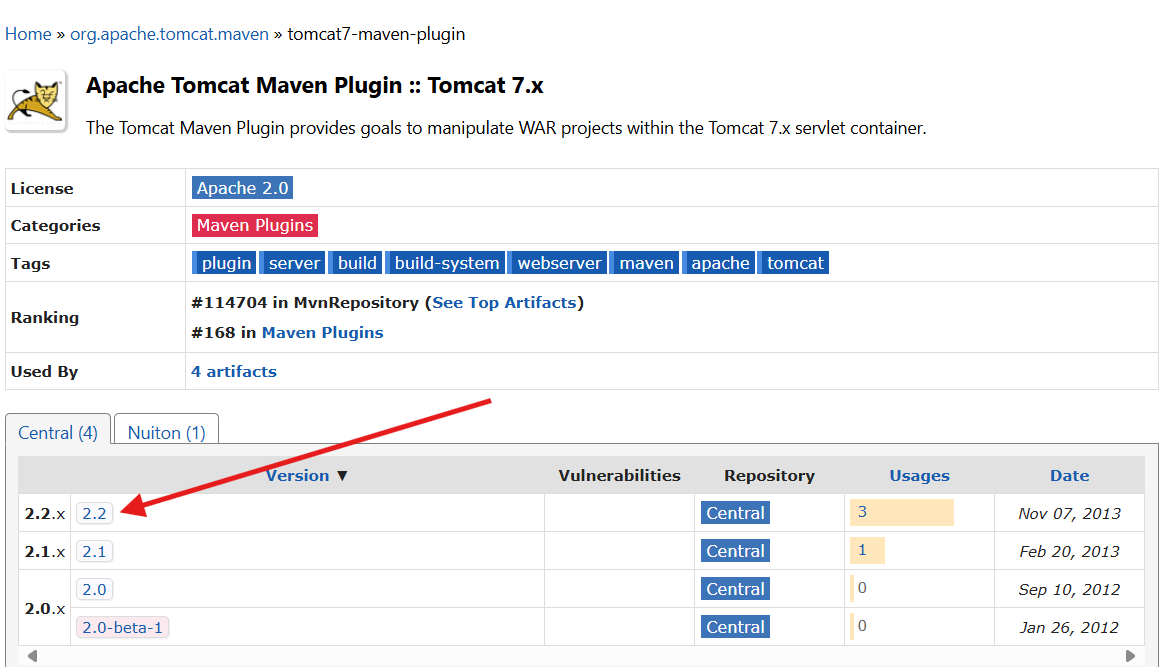Open version 2.0

pos(94,589)
